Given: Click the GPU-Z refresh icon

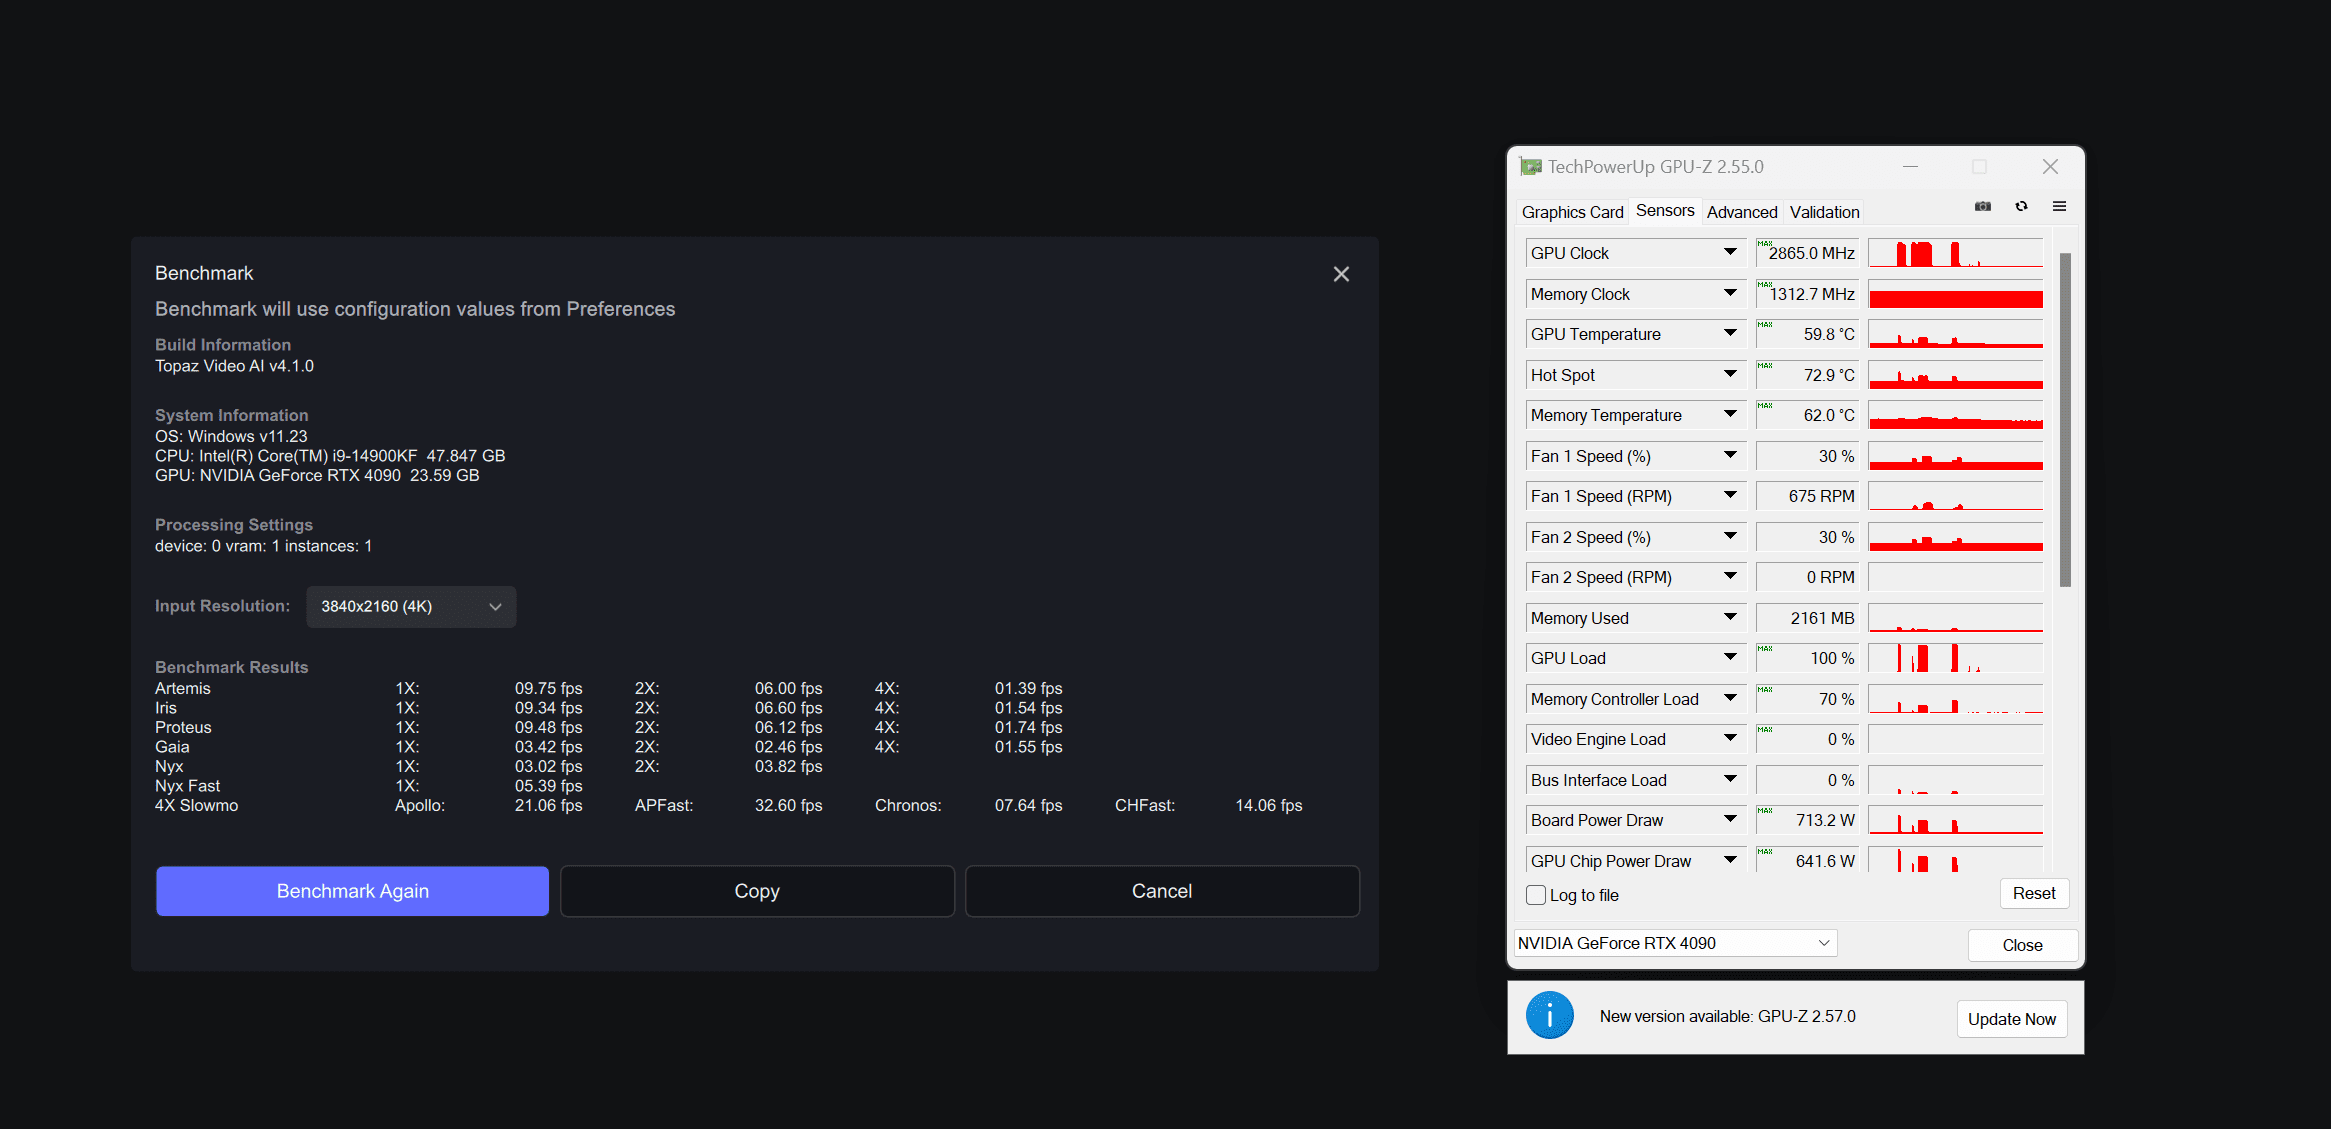Looking at the screenshot, I should click(x=2021, y=207).
